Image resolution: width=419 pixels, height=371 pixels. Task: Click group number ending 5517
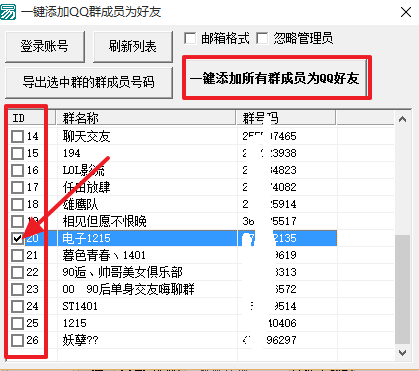click(269, 221)
